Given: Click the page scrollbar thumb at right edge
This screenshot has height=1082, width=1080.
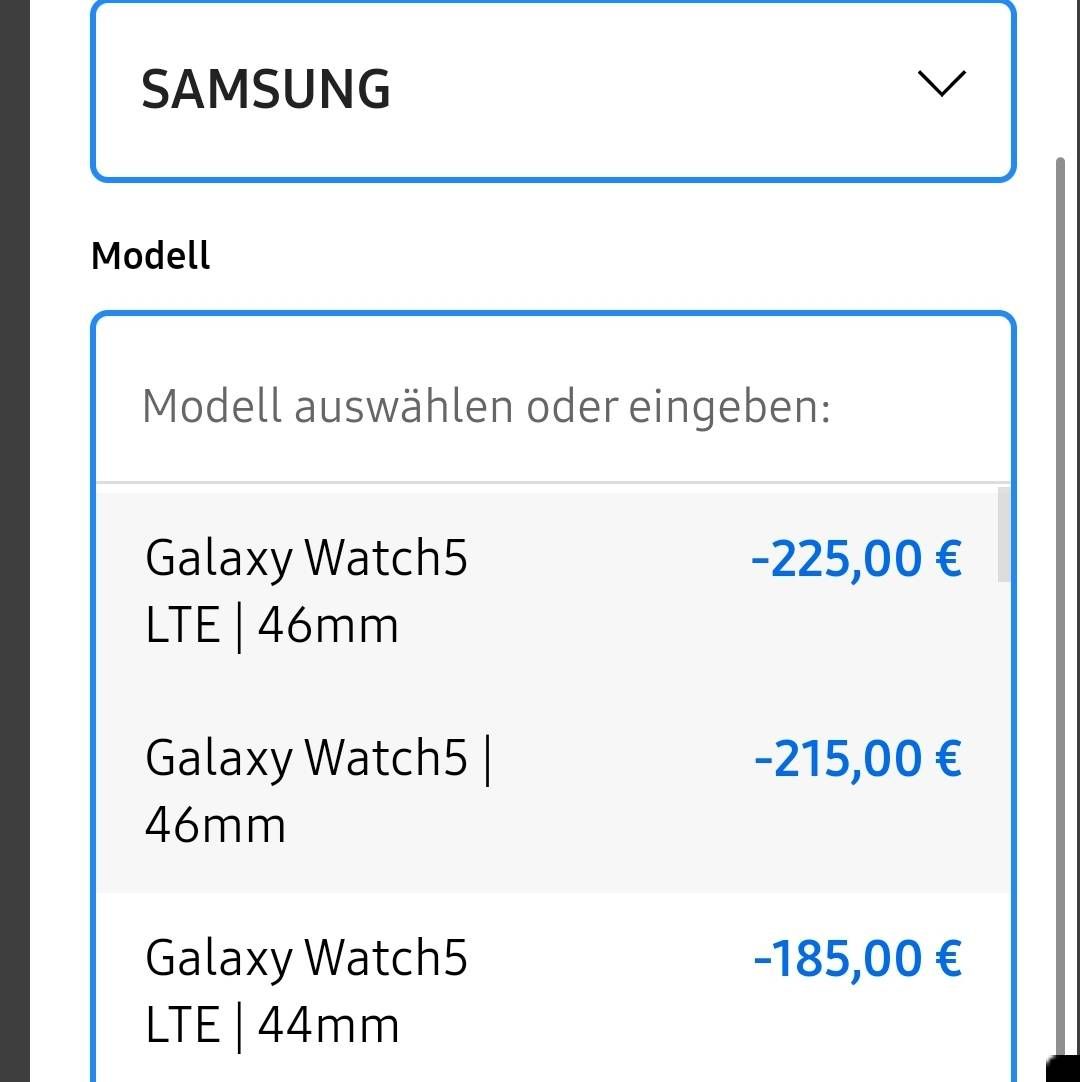Looking at the screenshot, I should click(1060, 600).
